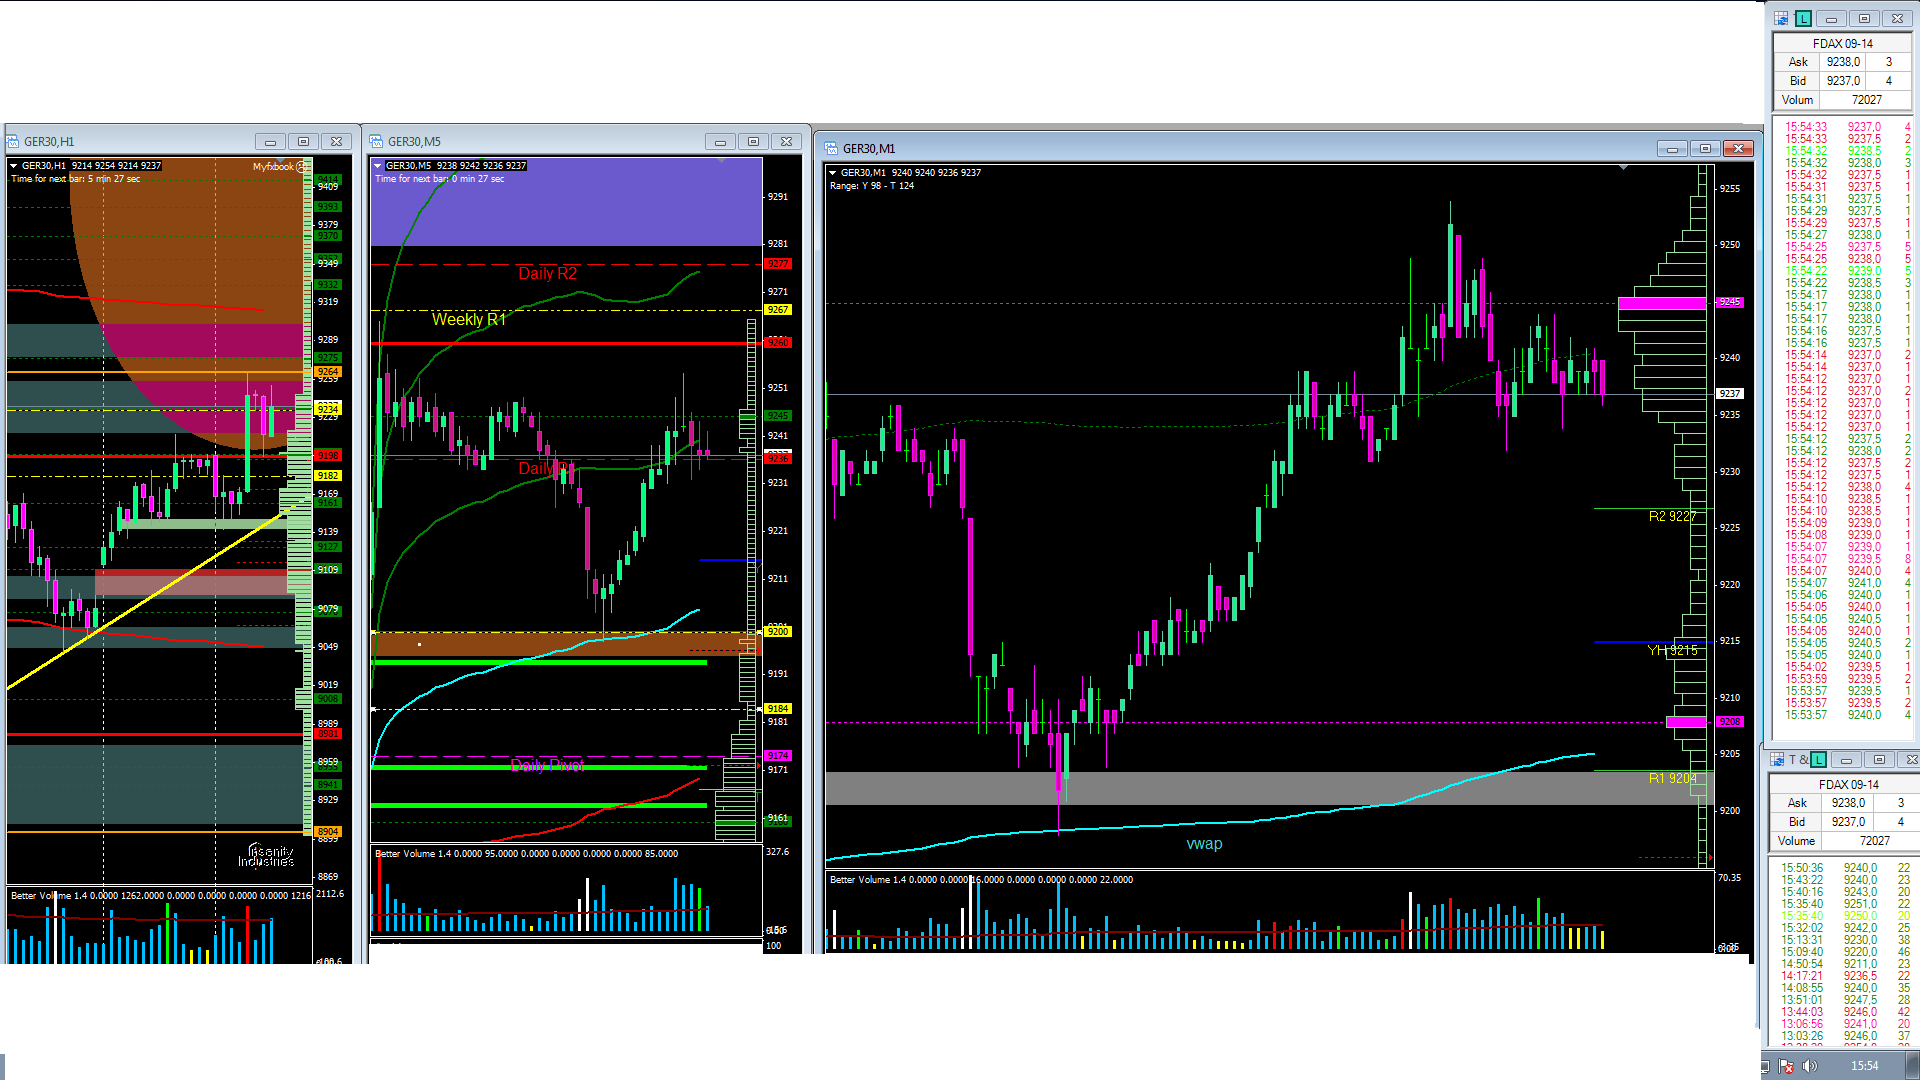Click the GER30,M5 window title bar
This screenshot has width=1920, height=1080.
tap(550, 142)
